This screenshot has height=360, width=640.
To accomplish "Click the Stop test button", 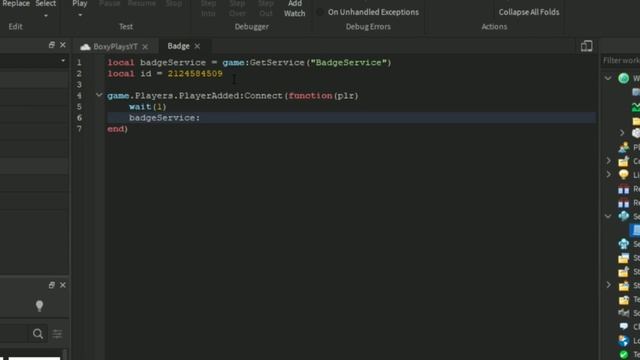I will [x=174, y=4].
